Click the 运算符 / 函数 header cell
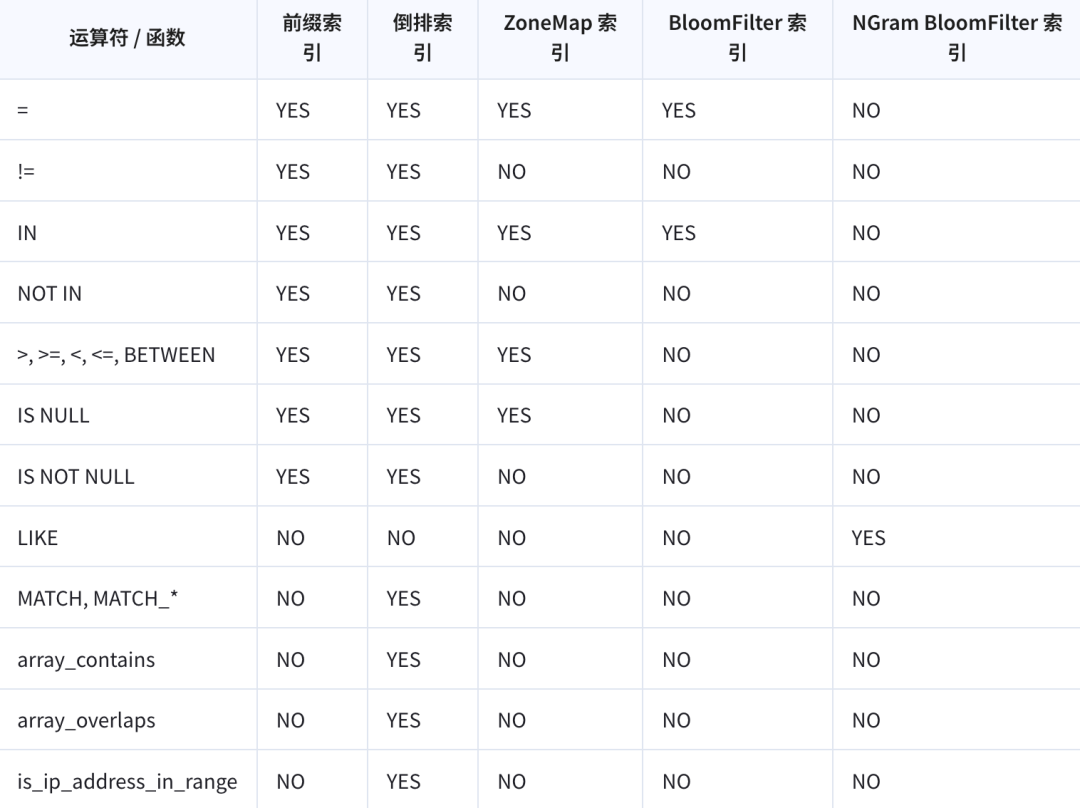This screenshot has width=1080, height=808. click(127, 39)
